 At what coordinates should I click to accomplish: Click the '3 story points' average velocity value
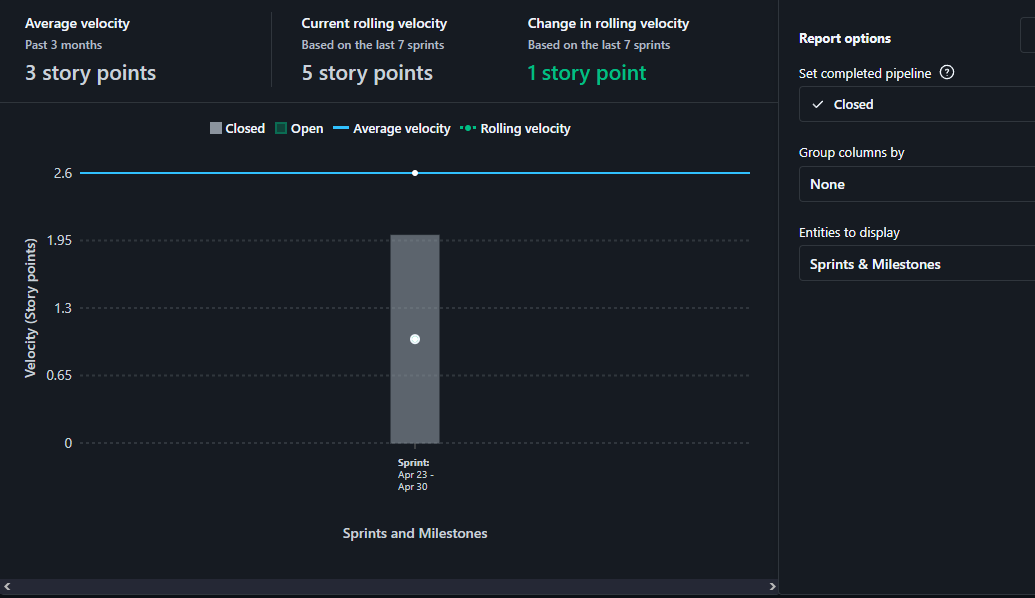90,73
